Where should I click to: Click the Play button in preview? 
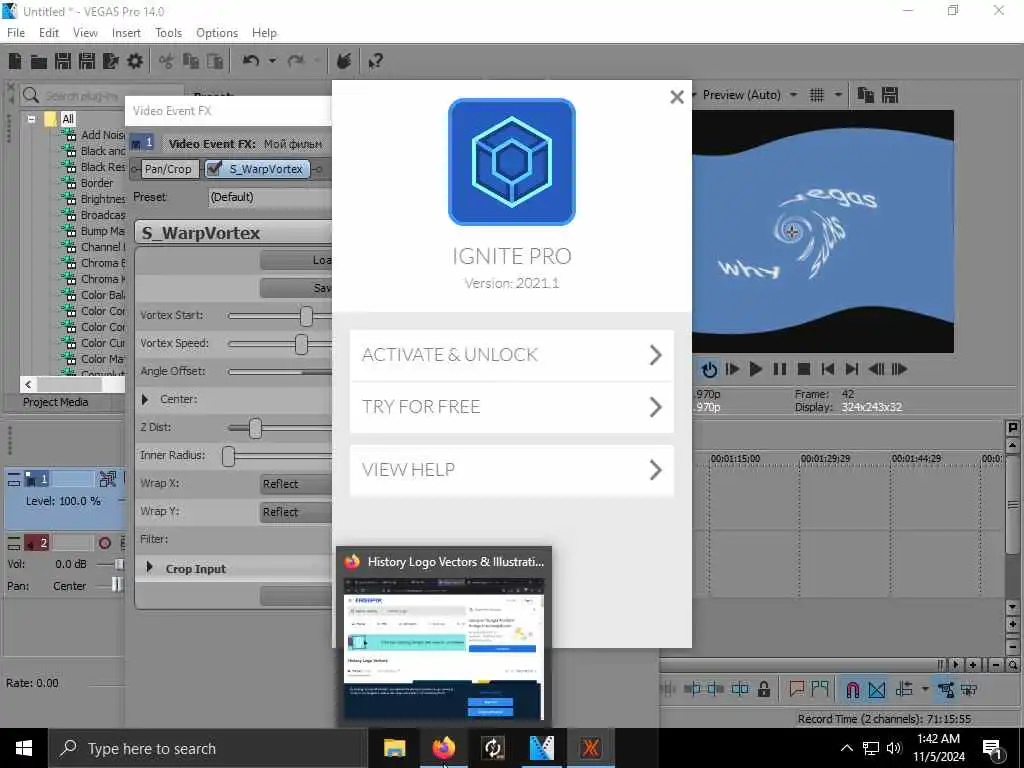click(x=756, y=370)
